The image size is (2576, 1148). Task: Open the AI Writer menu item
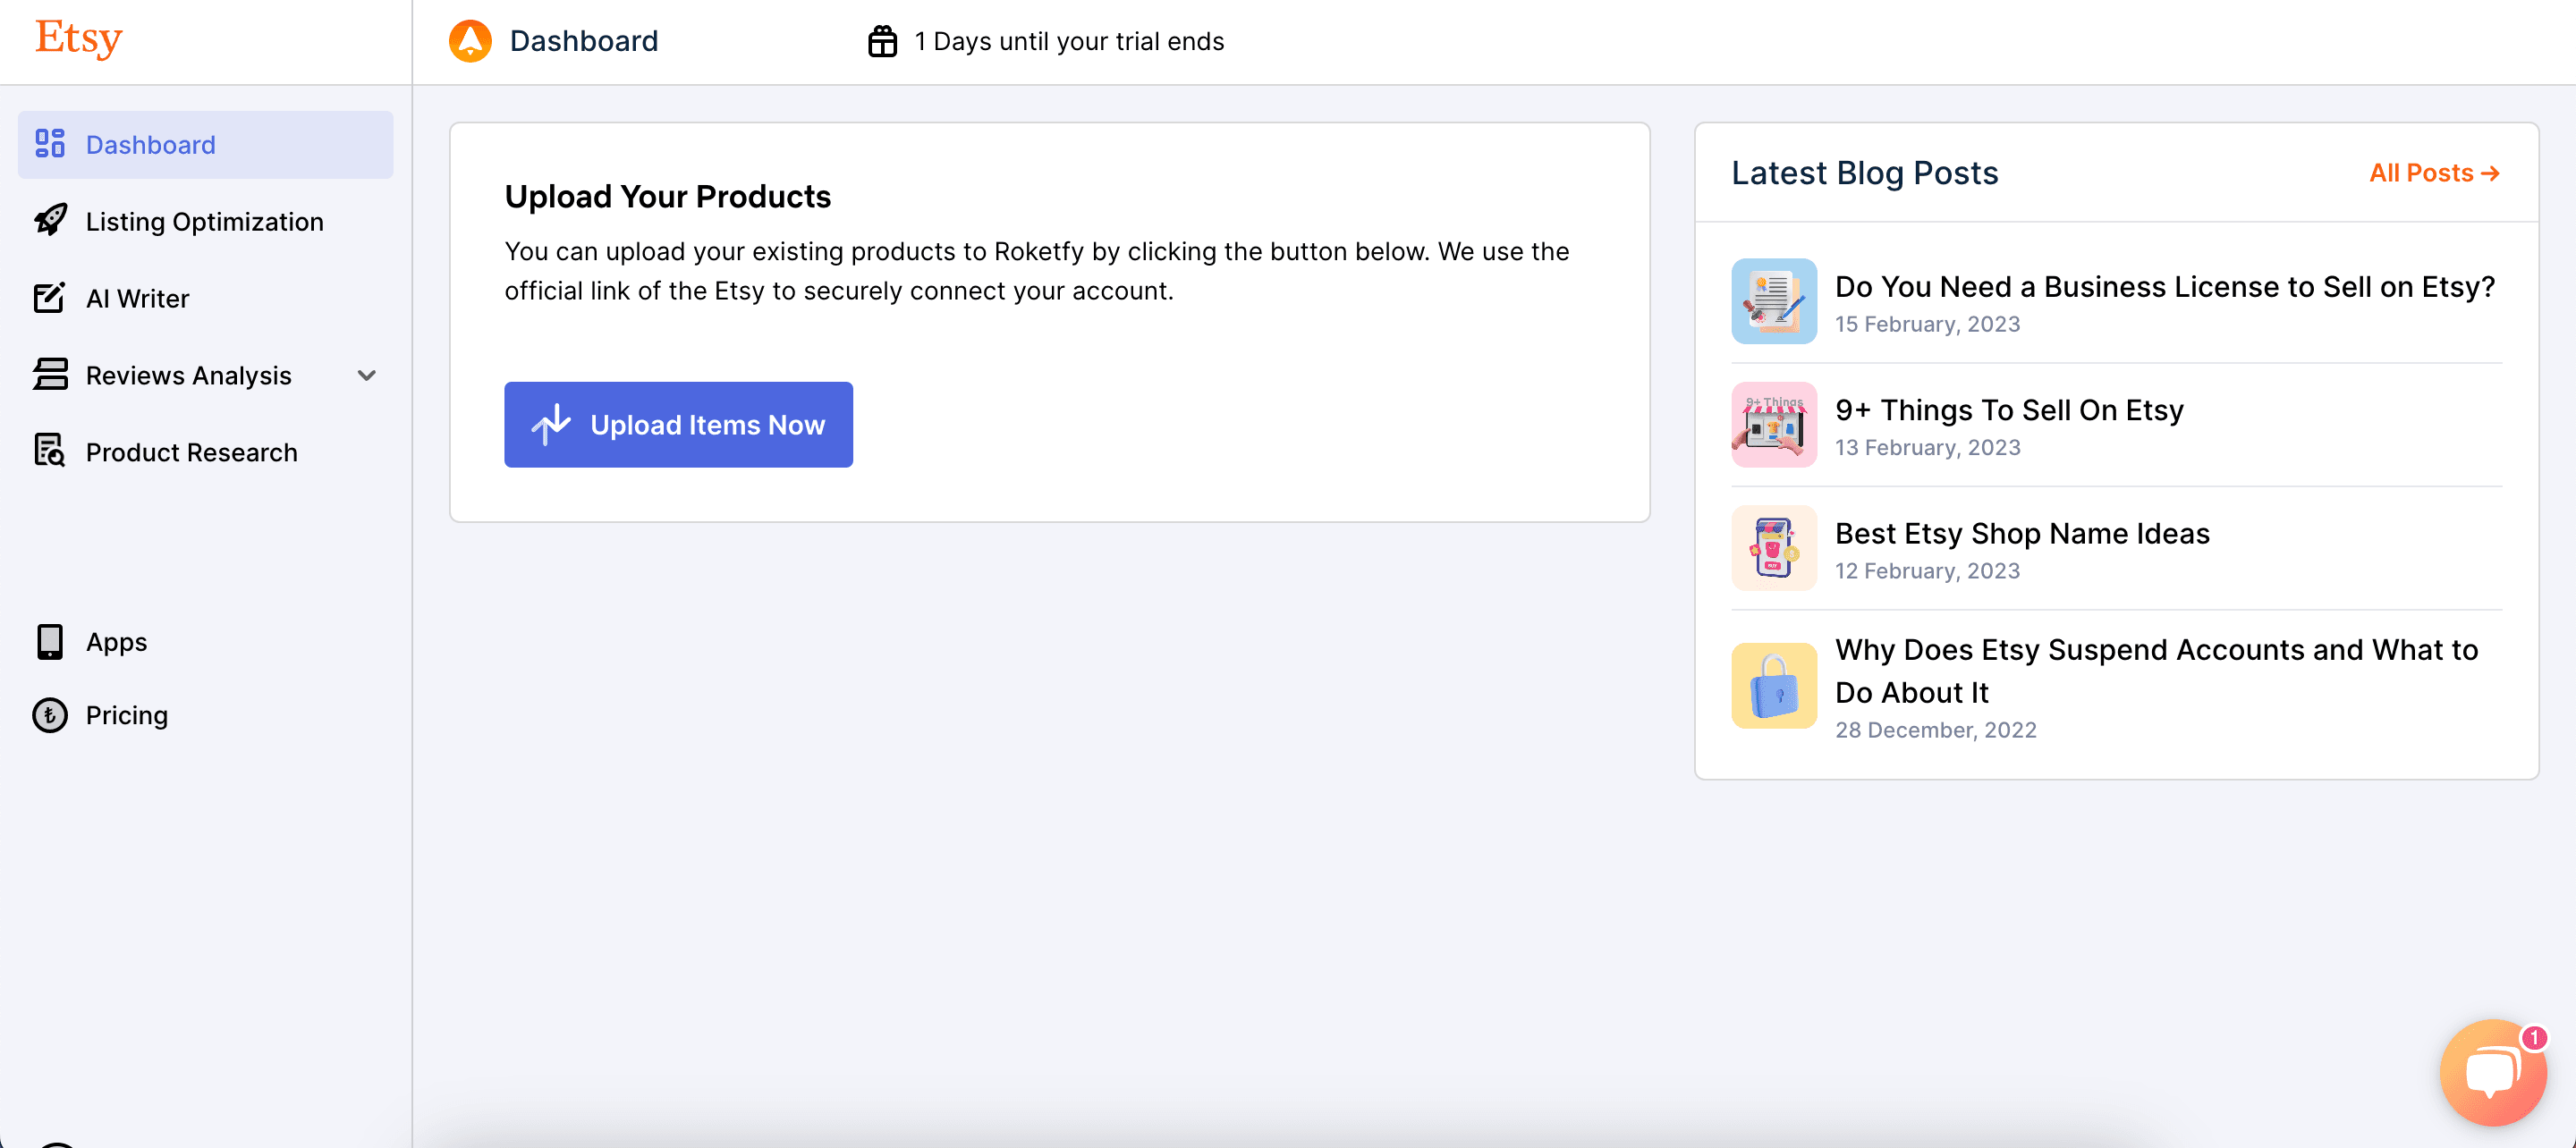[x=137, y=298]
